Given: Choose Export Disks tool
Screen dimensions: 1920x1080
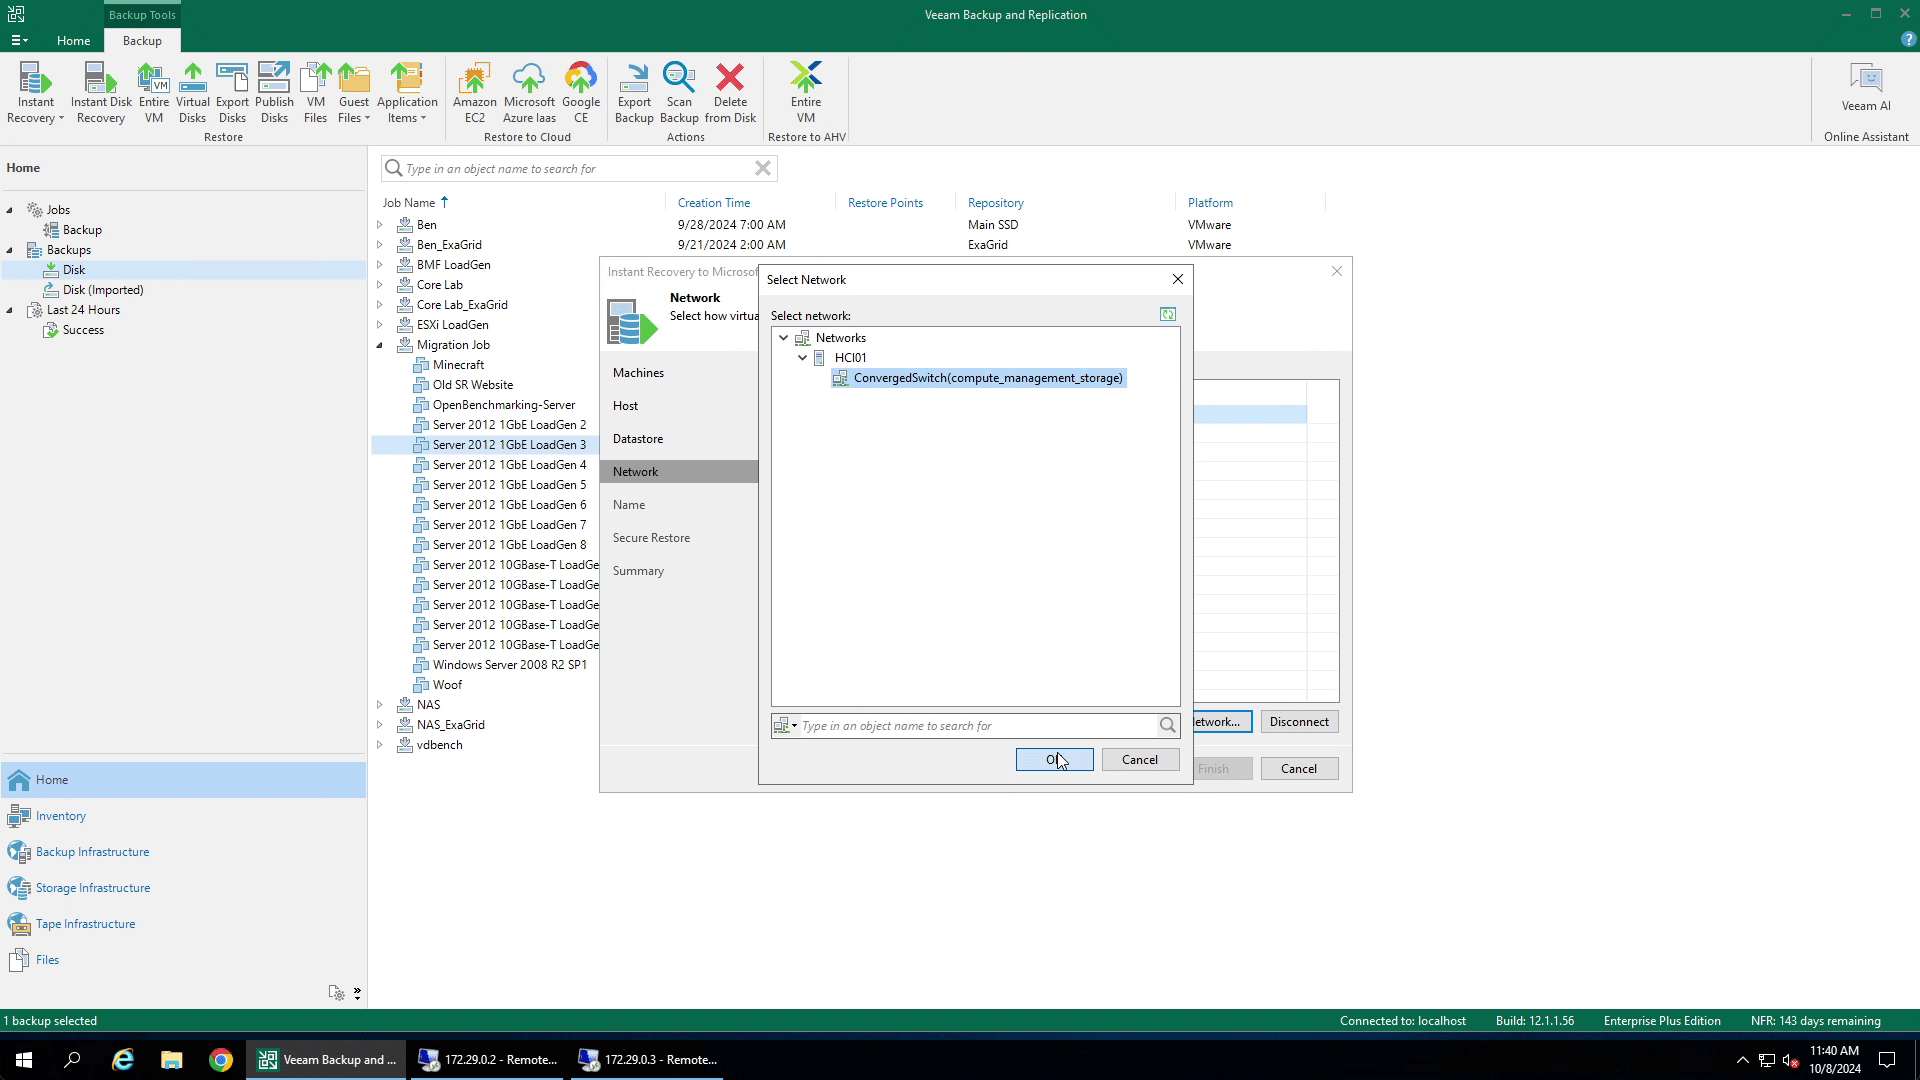Looking at the screenshot, I should [232, 92].
